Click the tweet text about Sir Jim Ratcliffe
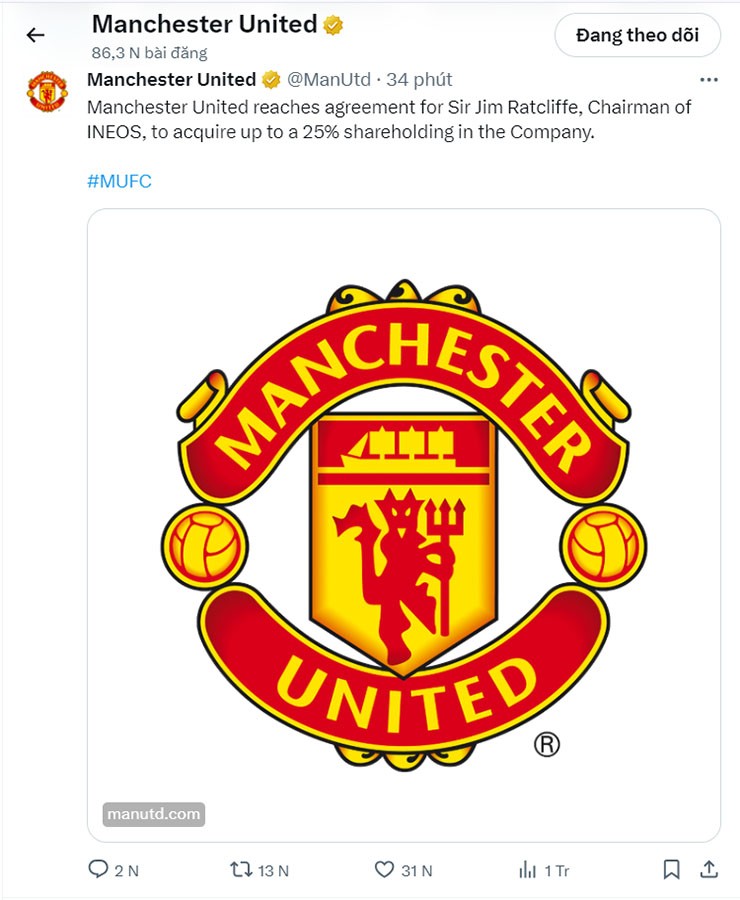This screenshot has height=900, width=740. pyautogui.click(x=389, y=119)
